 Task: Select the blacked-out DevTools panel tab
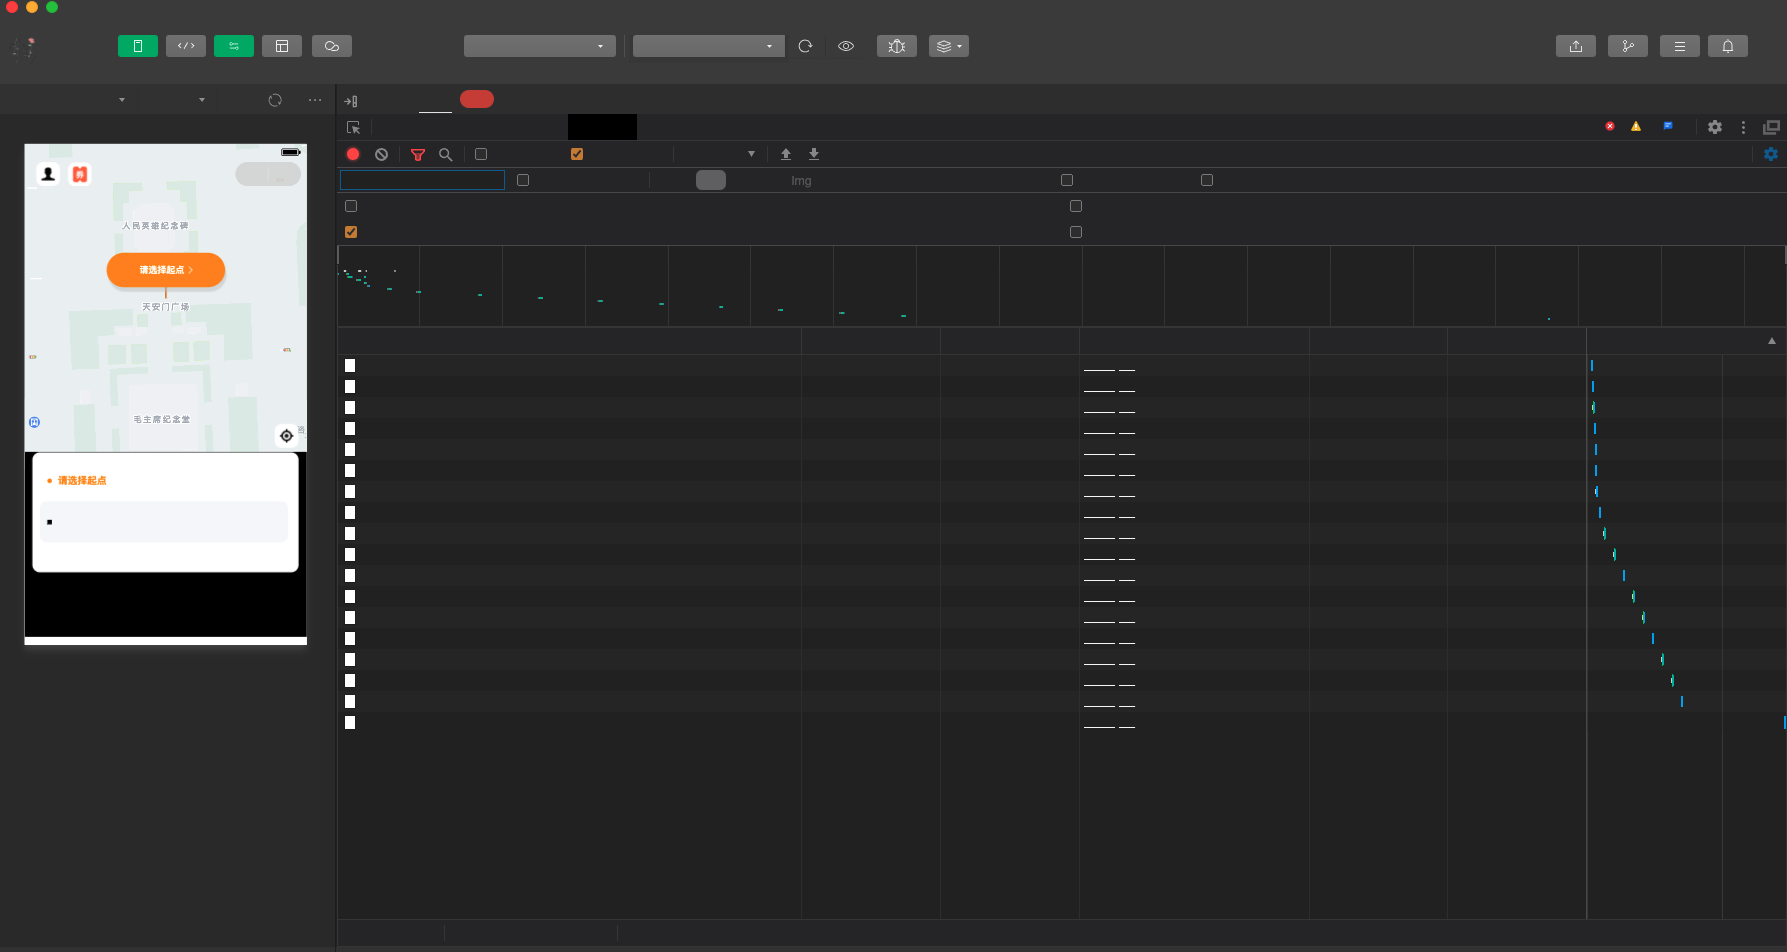click(x=602, y=127)
